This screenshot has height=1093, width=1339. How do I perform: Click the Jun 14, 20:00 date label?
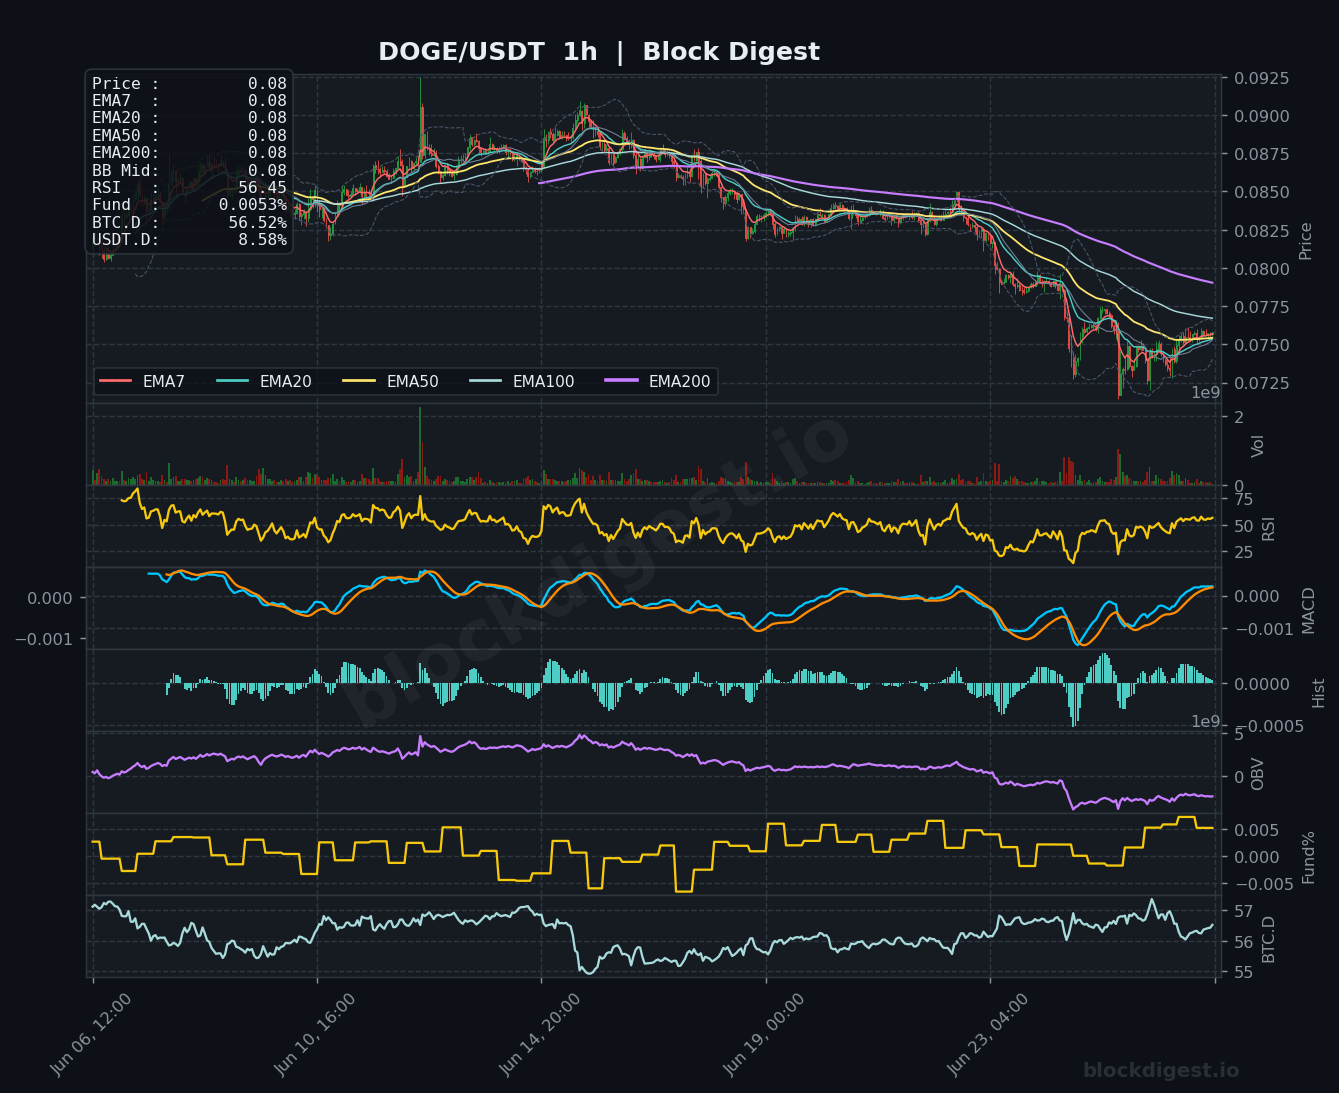tap(540, 1035)
